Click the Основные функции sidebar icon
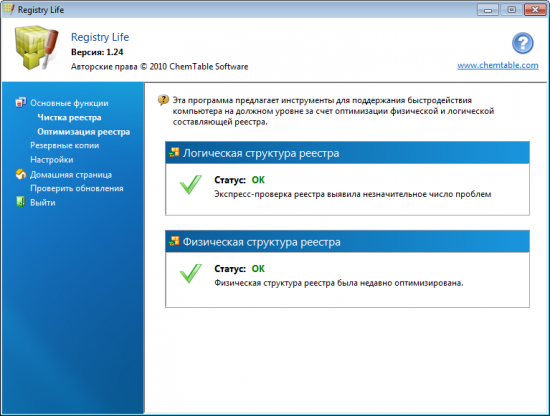The width and height of the screenshot is (550, 416). click(20, 102)
